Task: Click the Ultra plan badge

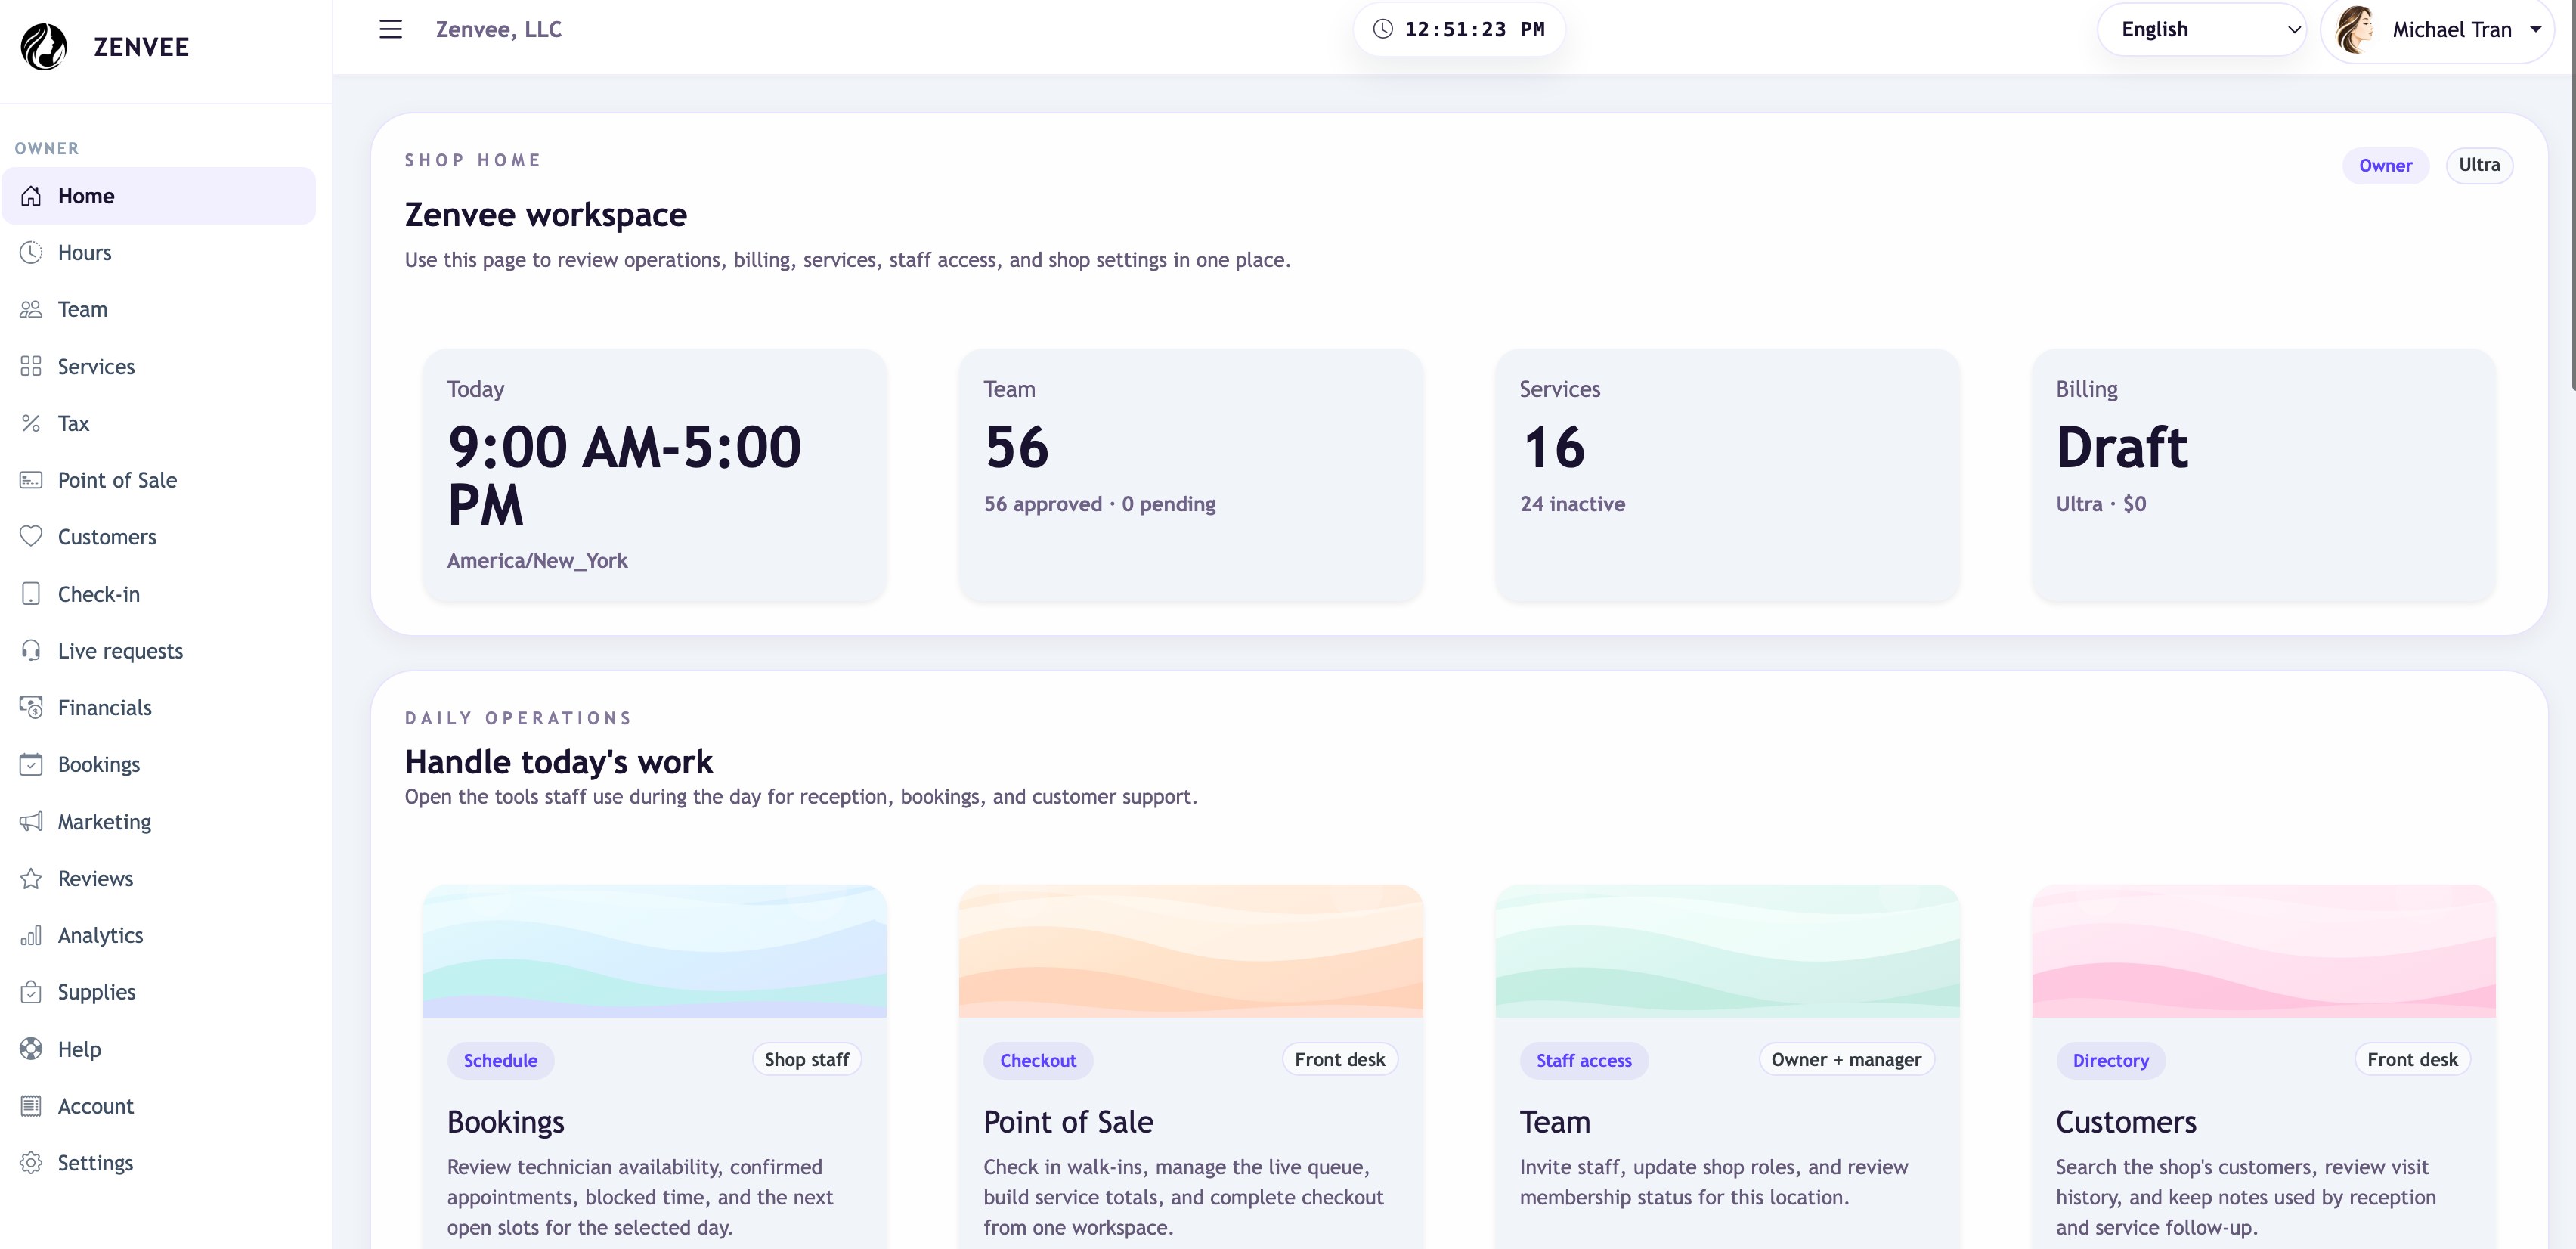Action: point(2479,165)
